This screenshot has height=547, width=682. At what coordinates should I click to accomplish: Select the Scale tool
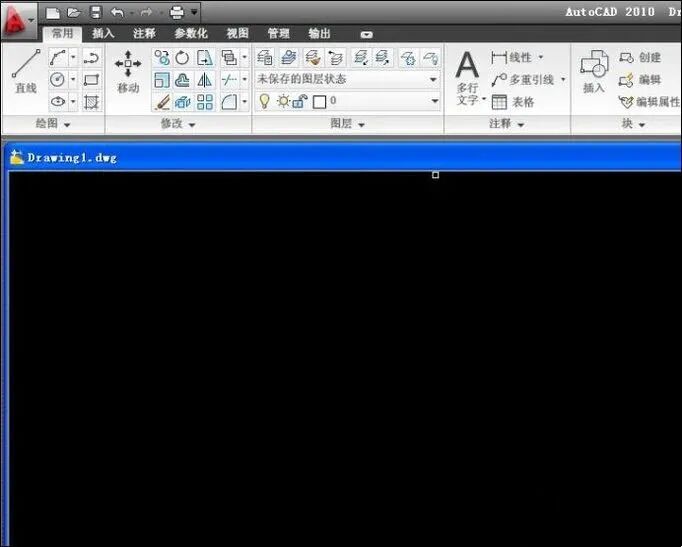(x=162, y=80)
